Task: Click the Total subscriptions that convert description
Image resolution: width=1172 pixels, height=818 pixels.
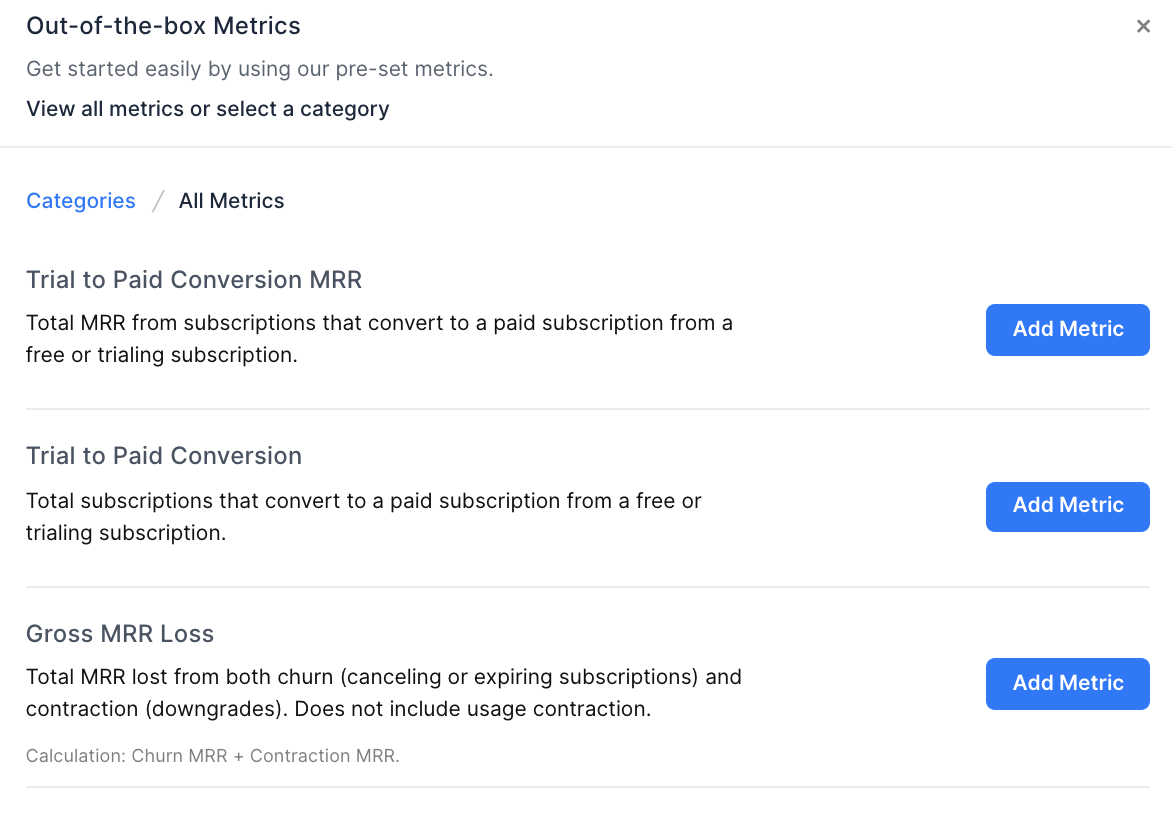Action: [364, 516]
